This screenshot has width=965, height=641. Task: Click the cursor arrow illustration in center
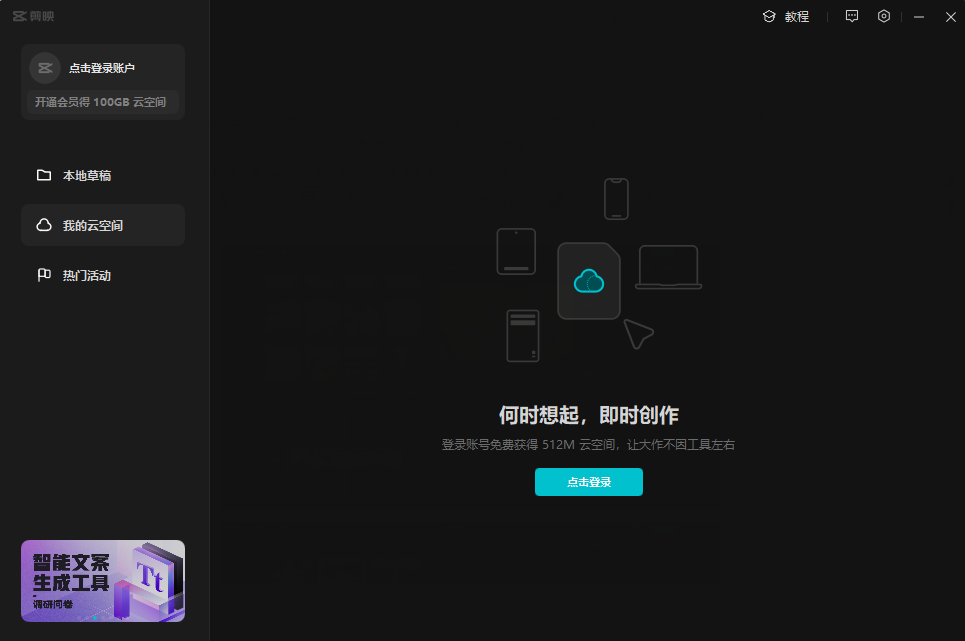[x=639, y=334]
